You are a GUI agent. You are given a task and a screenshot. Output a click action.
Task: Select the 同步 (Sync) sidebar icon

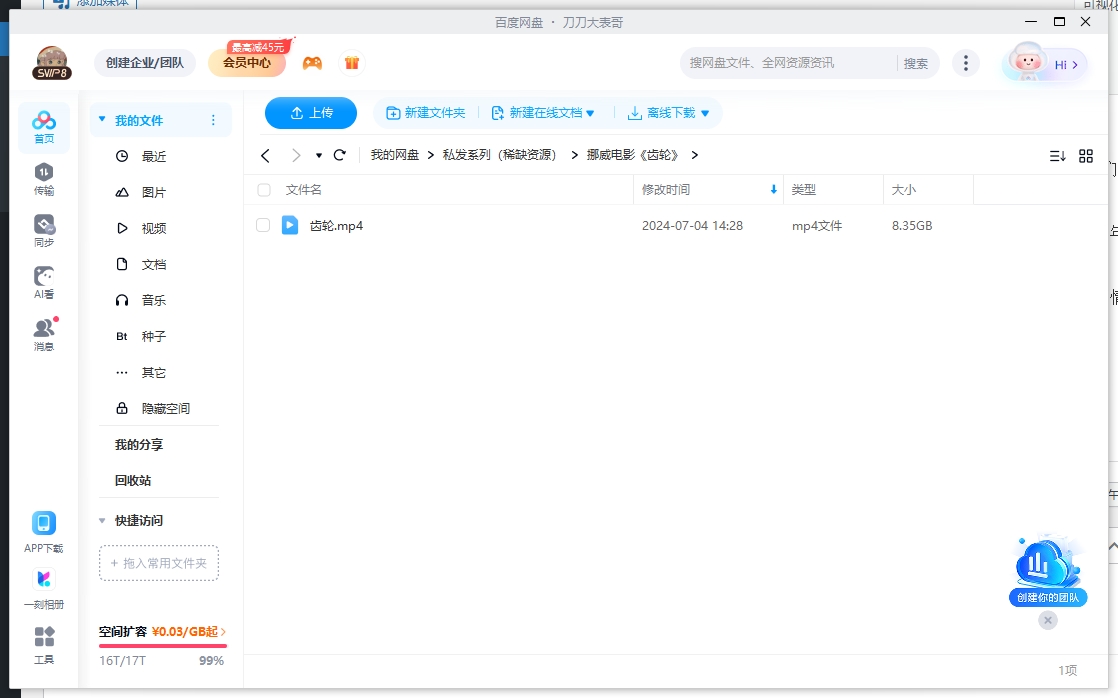(43, 228)
